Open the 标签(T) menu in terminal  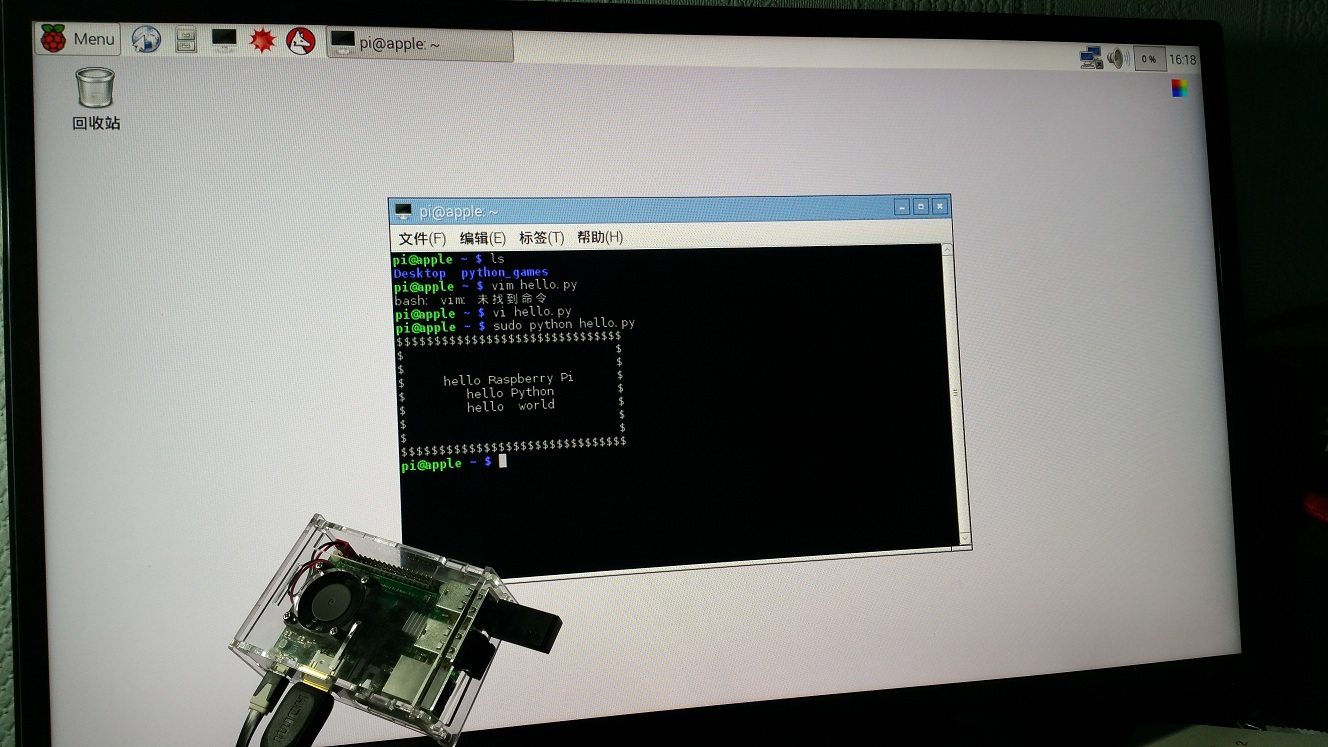(x=541, y=237)
